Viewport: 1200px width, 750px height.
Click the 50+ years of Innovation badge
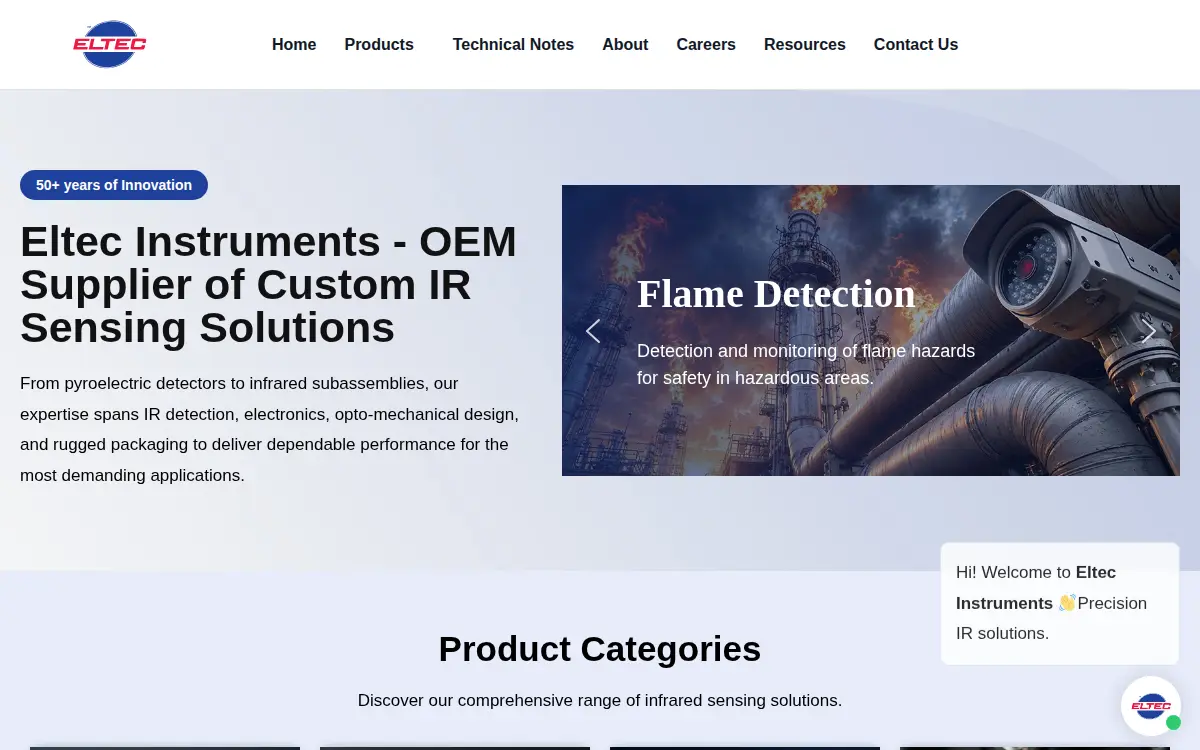pos(114,185)
